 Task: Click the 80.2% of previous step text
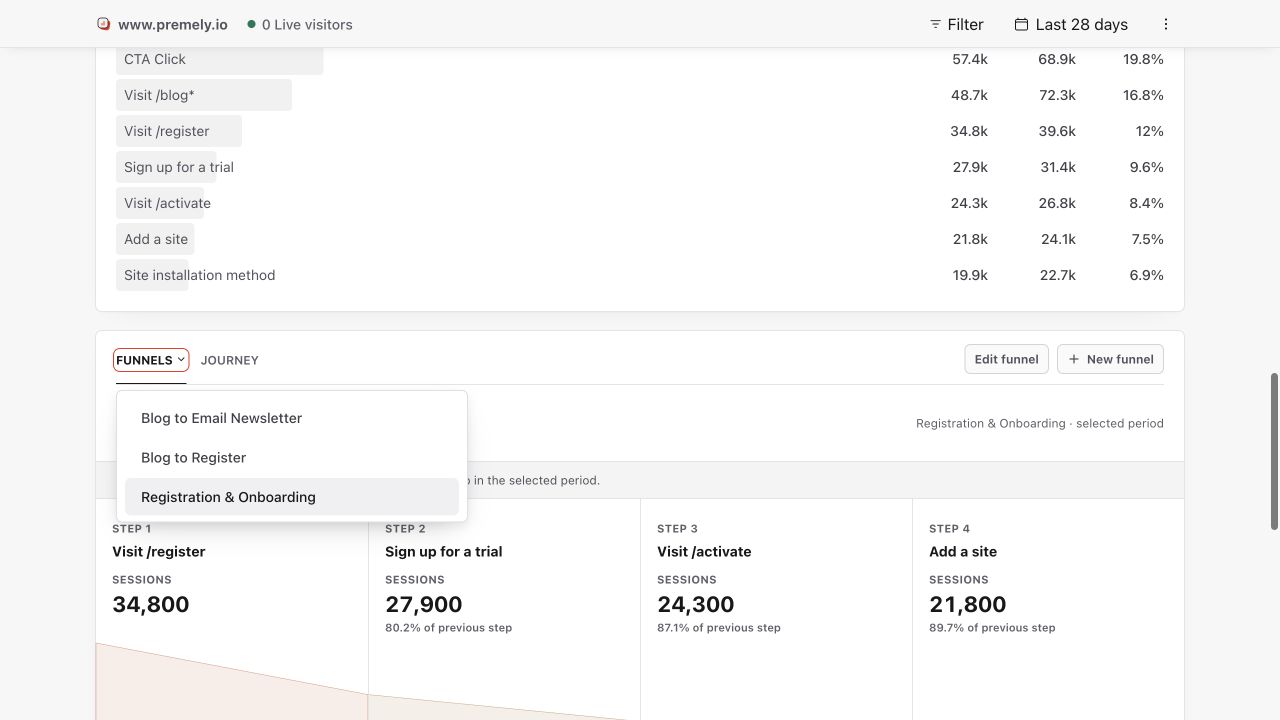coord(448,628)
